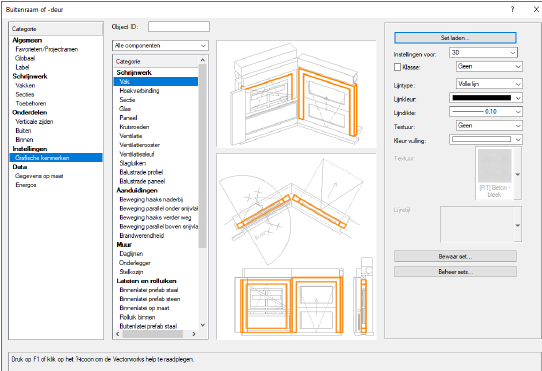Open the Klasse Geen dropdown
Viewport: 542px width, 371px height.
tap(489, 66)
